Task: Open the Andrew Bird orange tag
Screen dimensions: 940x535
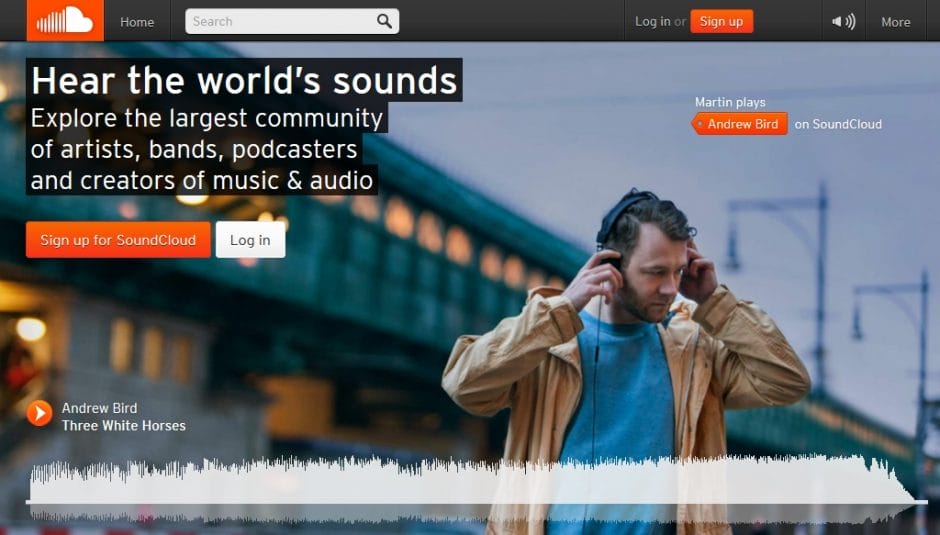Action: 740,124
